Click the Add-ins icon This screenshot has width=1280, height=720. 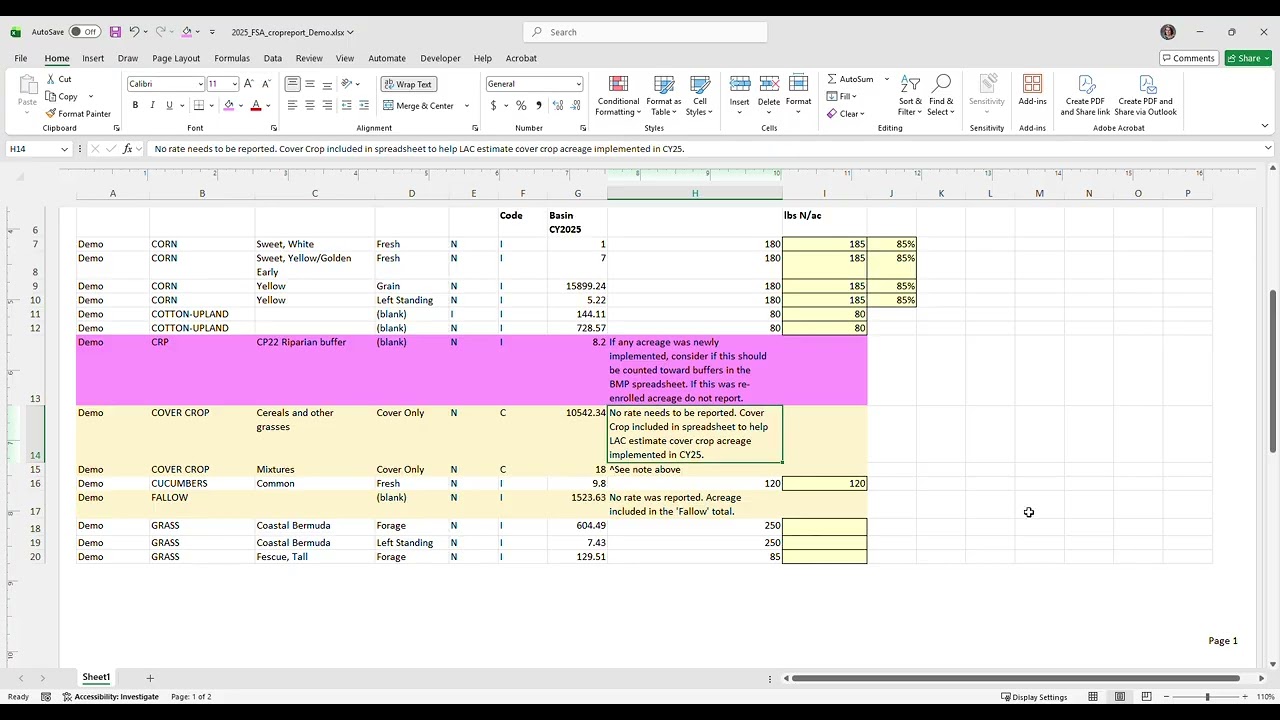(1032, 90)
